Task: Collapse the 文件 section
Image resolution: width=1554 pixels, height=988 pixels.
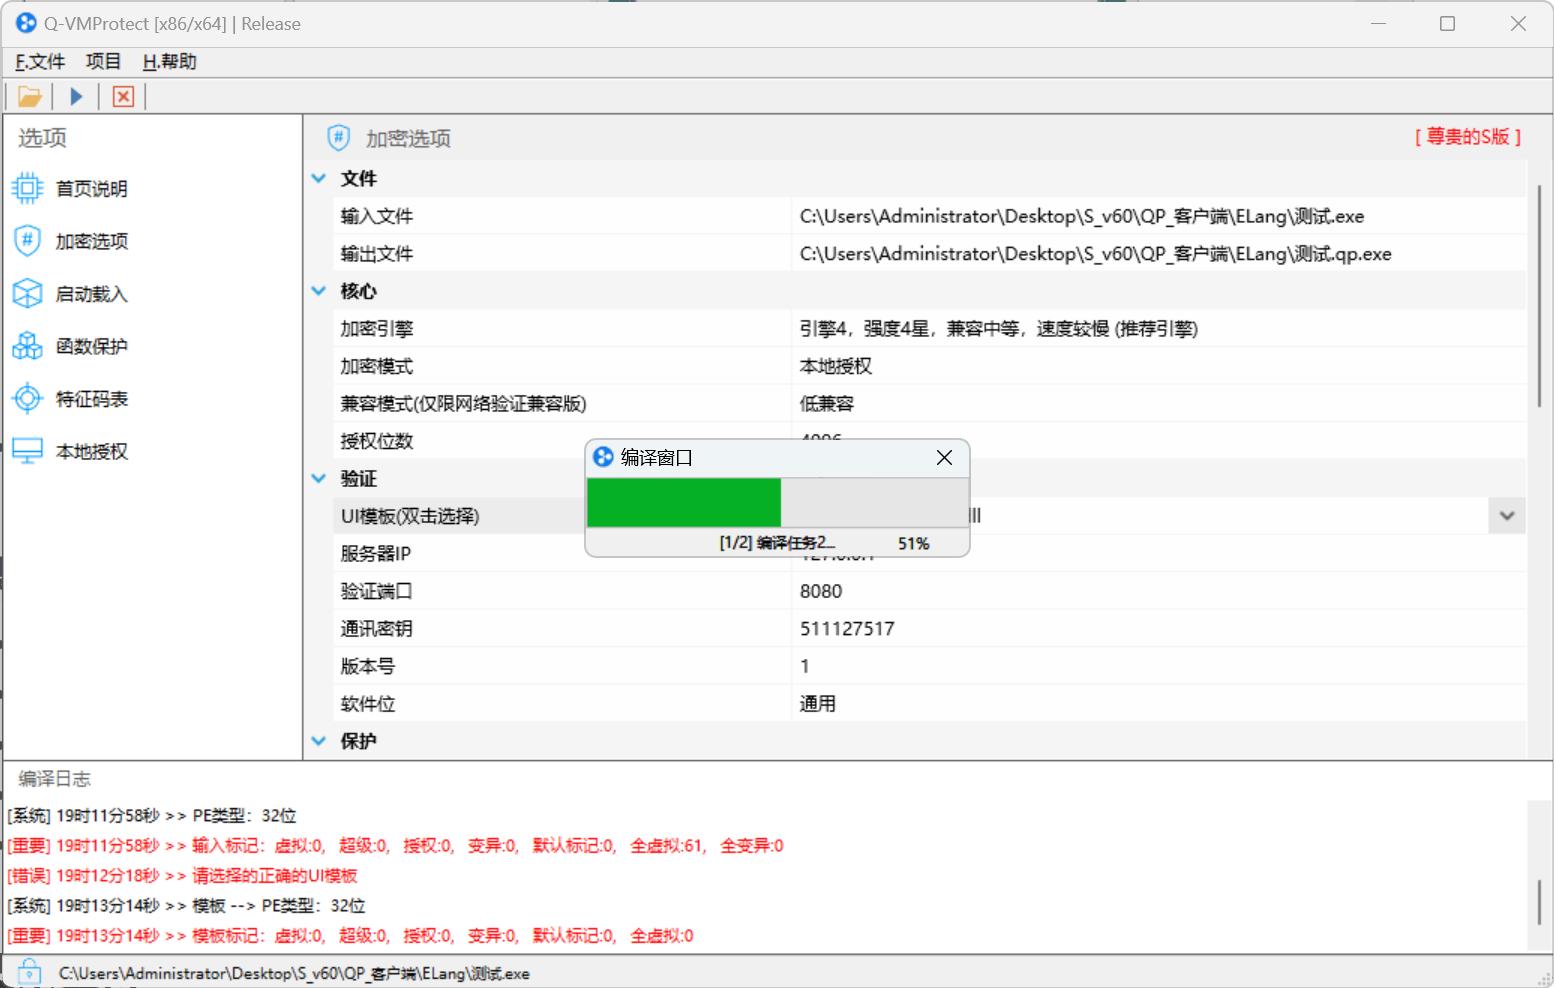Action: [x=318, y=178]
